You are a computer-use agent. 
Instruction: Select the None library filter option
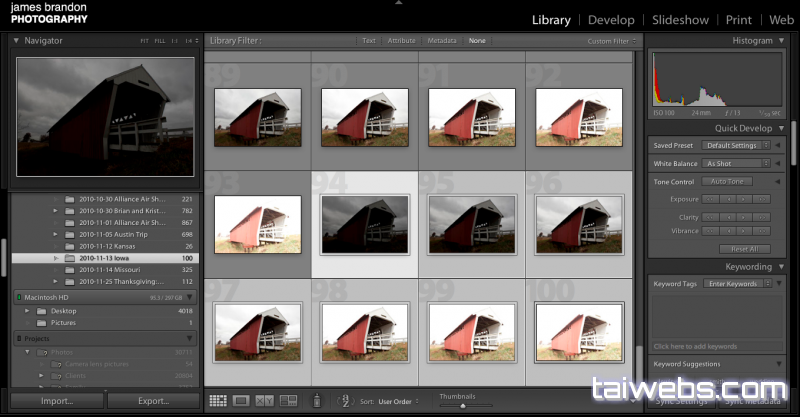pos(477,41)
